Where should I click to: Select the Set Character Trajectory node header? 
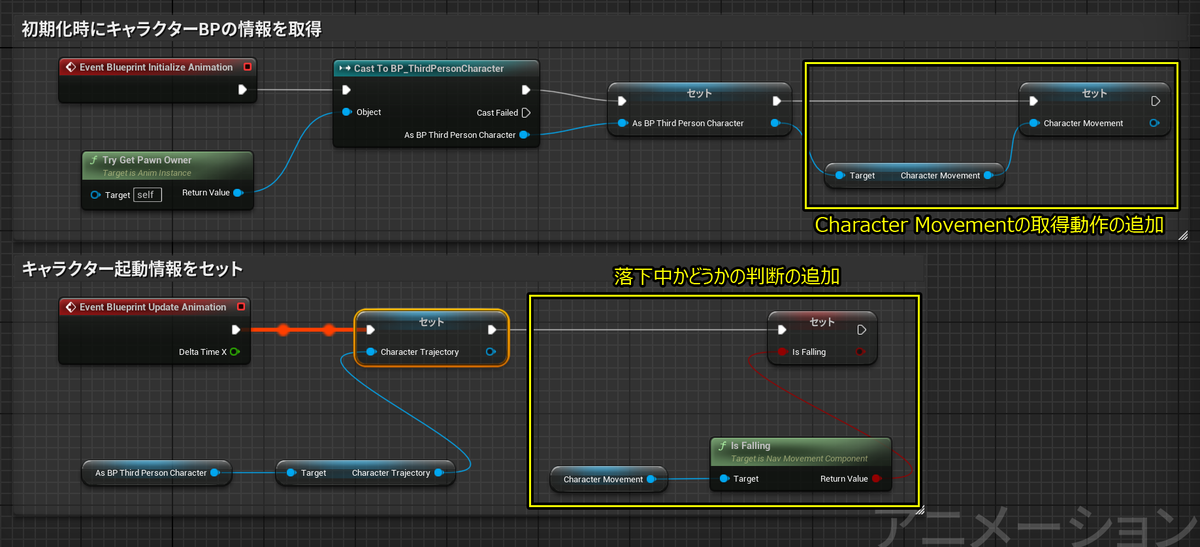pyautogui.click(x=432, y=322)
